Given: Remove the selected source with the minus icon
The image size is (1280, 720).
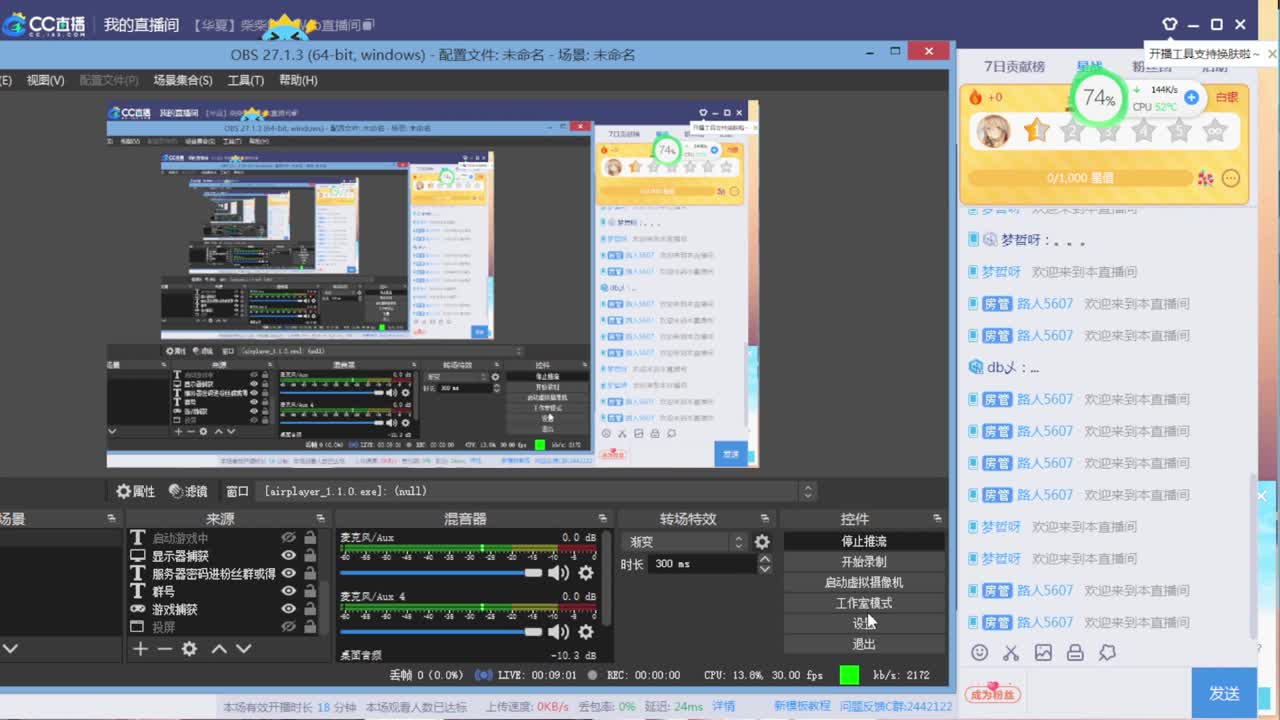Looking at the screenshot, I should pyautogui.click(x=164, y=649).
